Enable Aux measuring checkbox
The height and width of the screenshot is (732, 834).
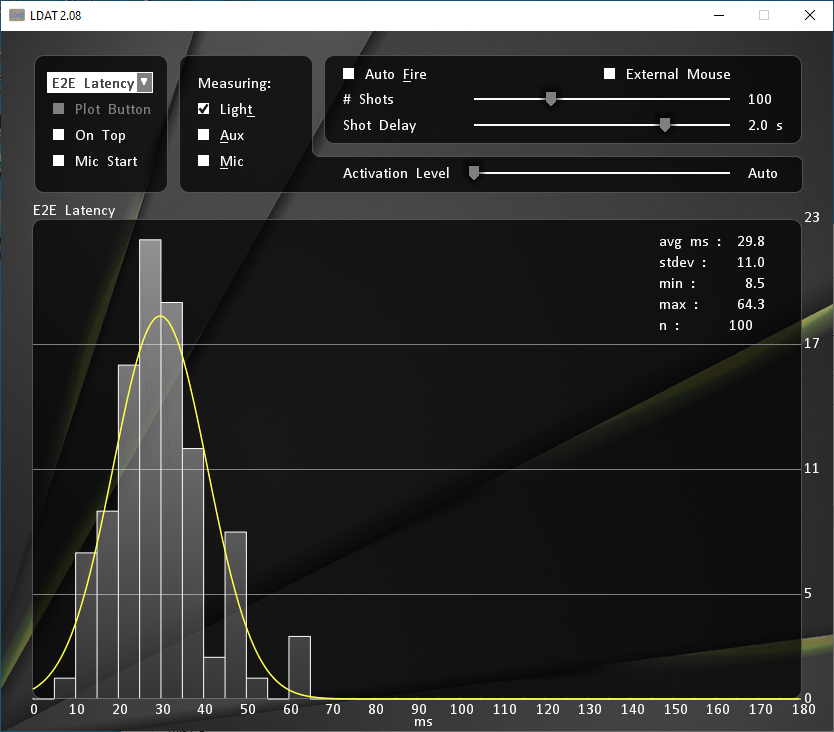pyautogui.click(x=204, y=135)
